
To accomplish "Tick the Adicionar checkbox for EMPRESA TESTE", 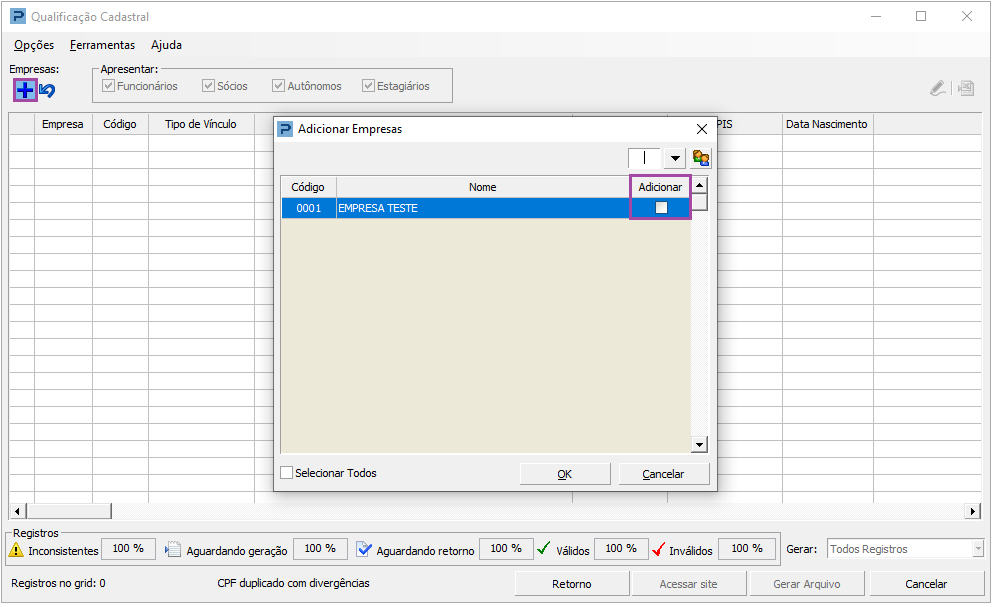I will [661, 207].
